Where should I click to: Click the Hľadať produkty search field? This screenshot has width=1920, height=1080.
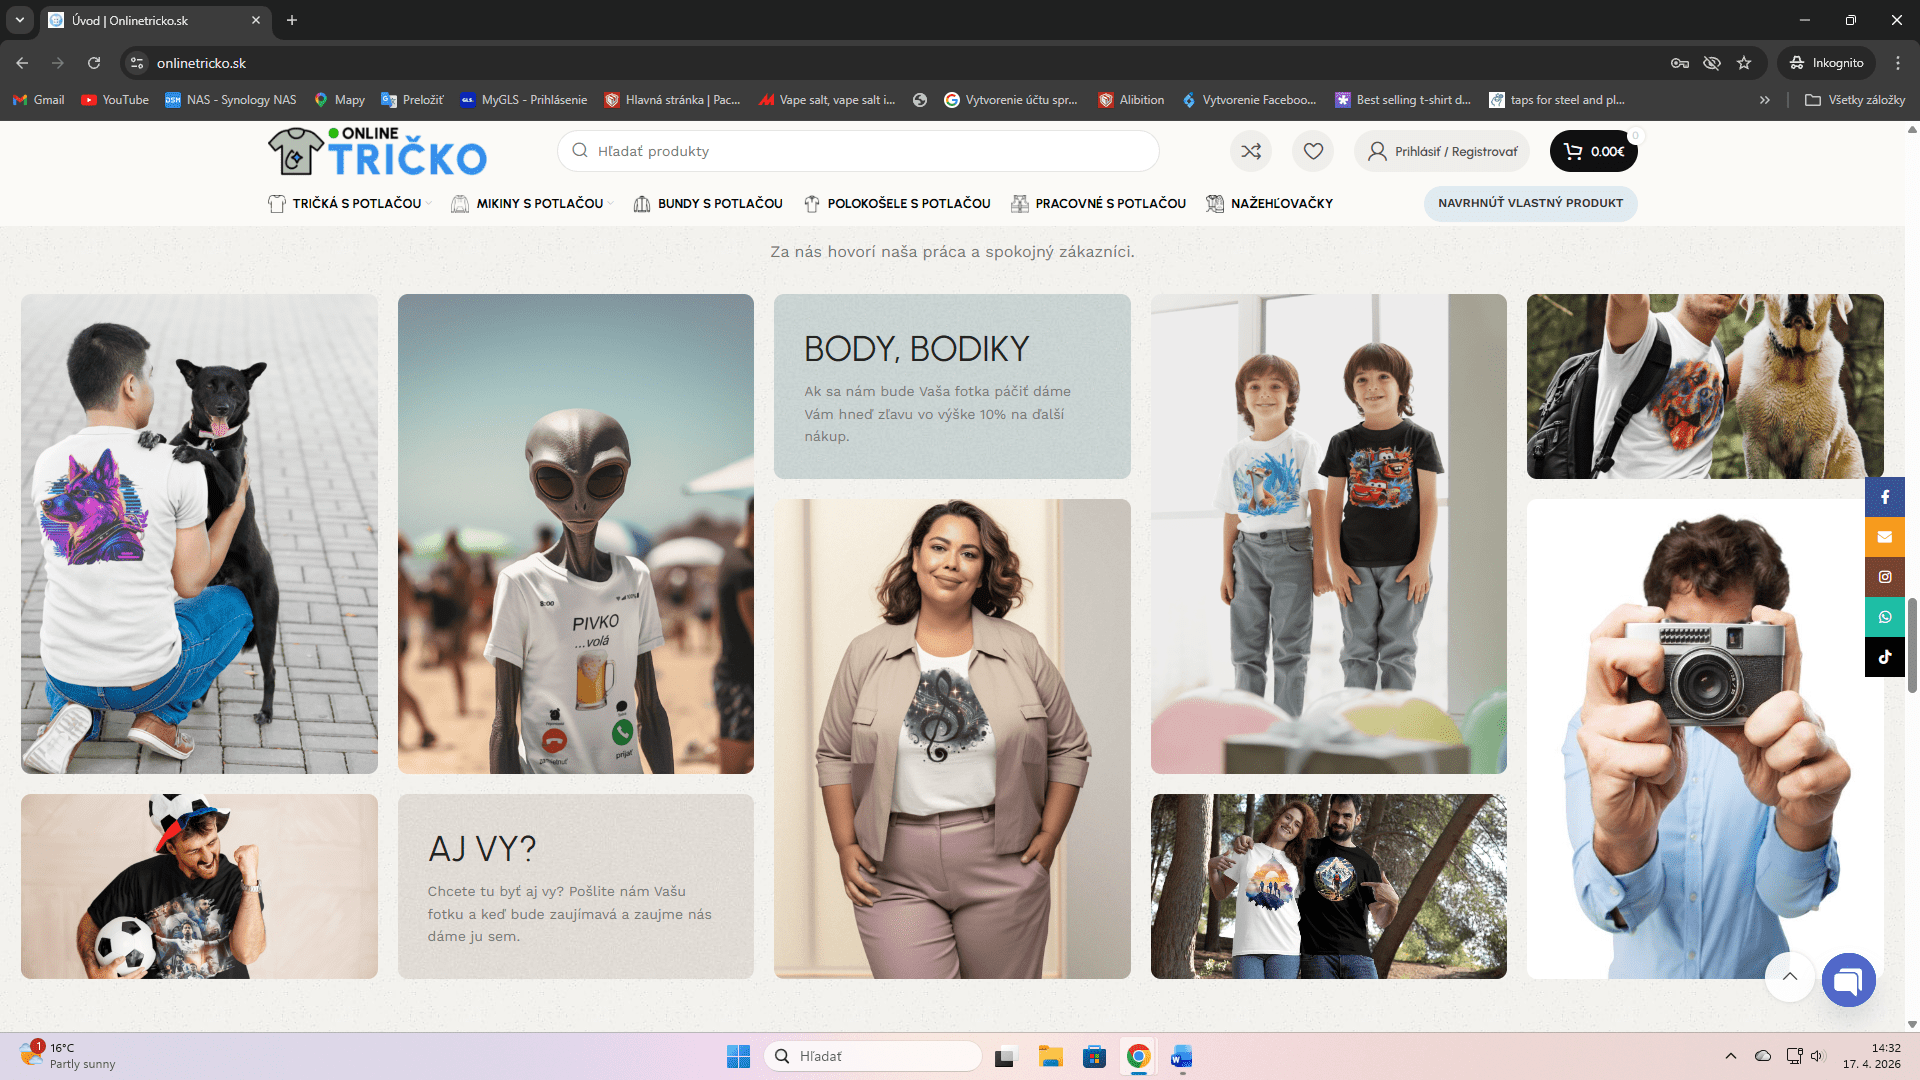(858, 151)
